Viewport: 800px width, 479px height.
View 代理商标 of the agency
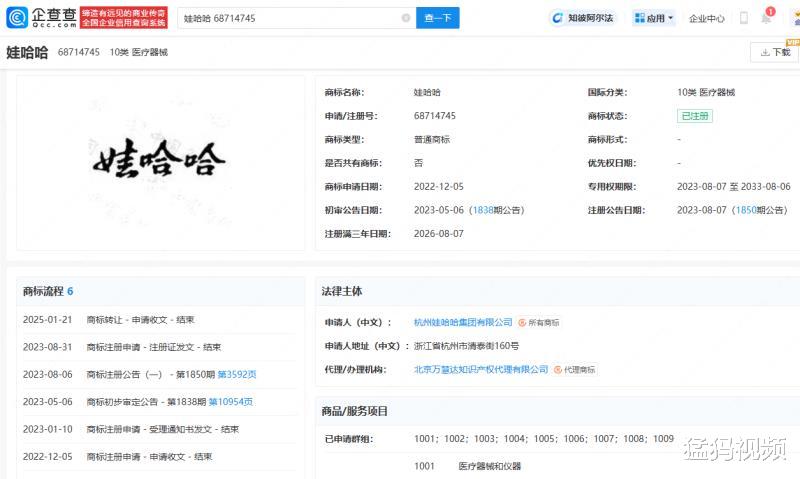pos(575,369)
